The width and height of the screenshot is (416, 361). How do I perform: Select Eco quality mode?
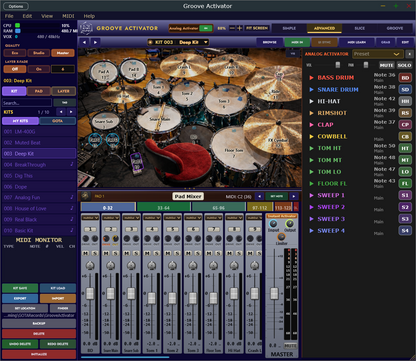pyautogui.click(x=15, y=53)
